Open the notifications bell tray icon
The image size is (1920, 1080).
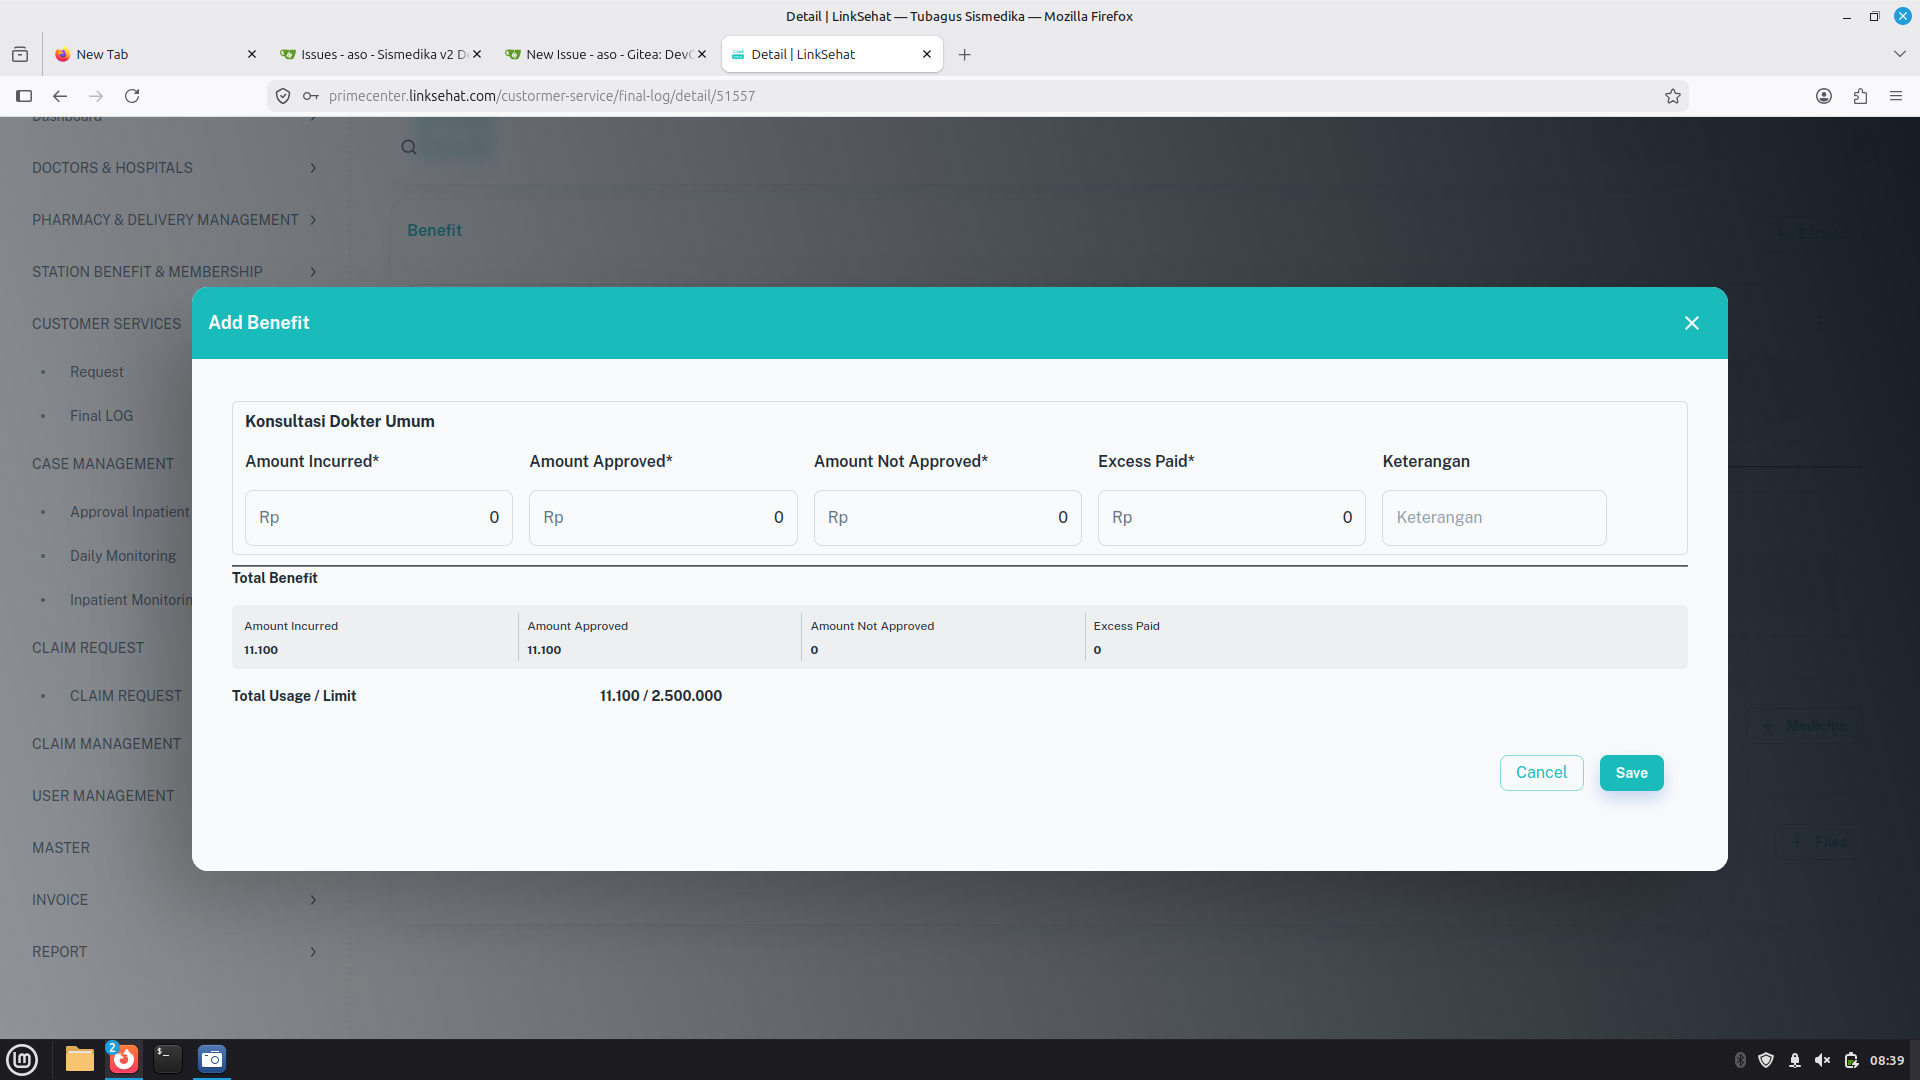(x=1795, y=1060)
